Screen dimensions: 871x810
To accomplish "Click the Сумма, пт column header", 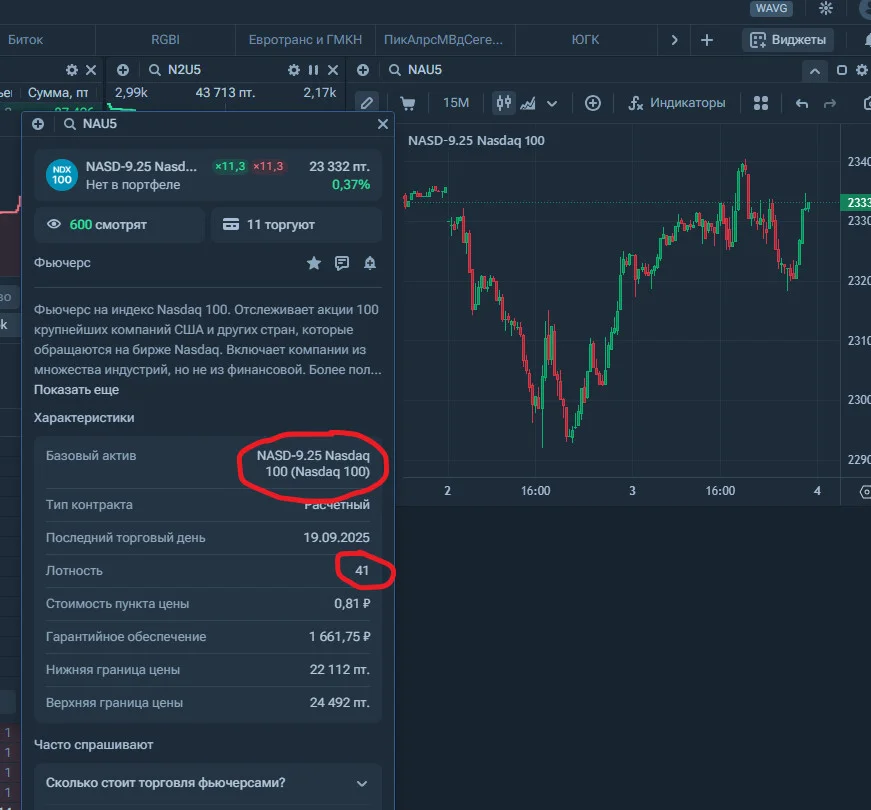I will 58,93.
